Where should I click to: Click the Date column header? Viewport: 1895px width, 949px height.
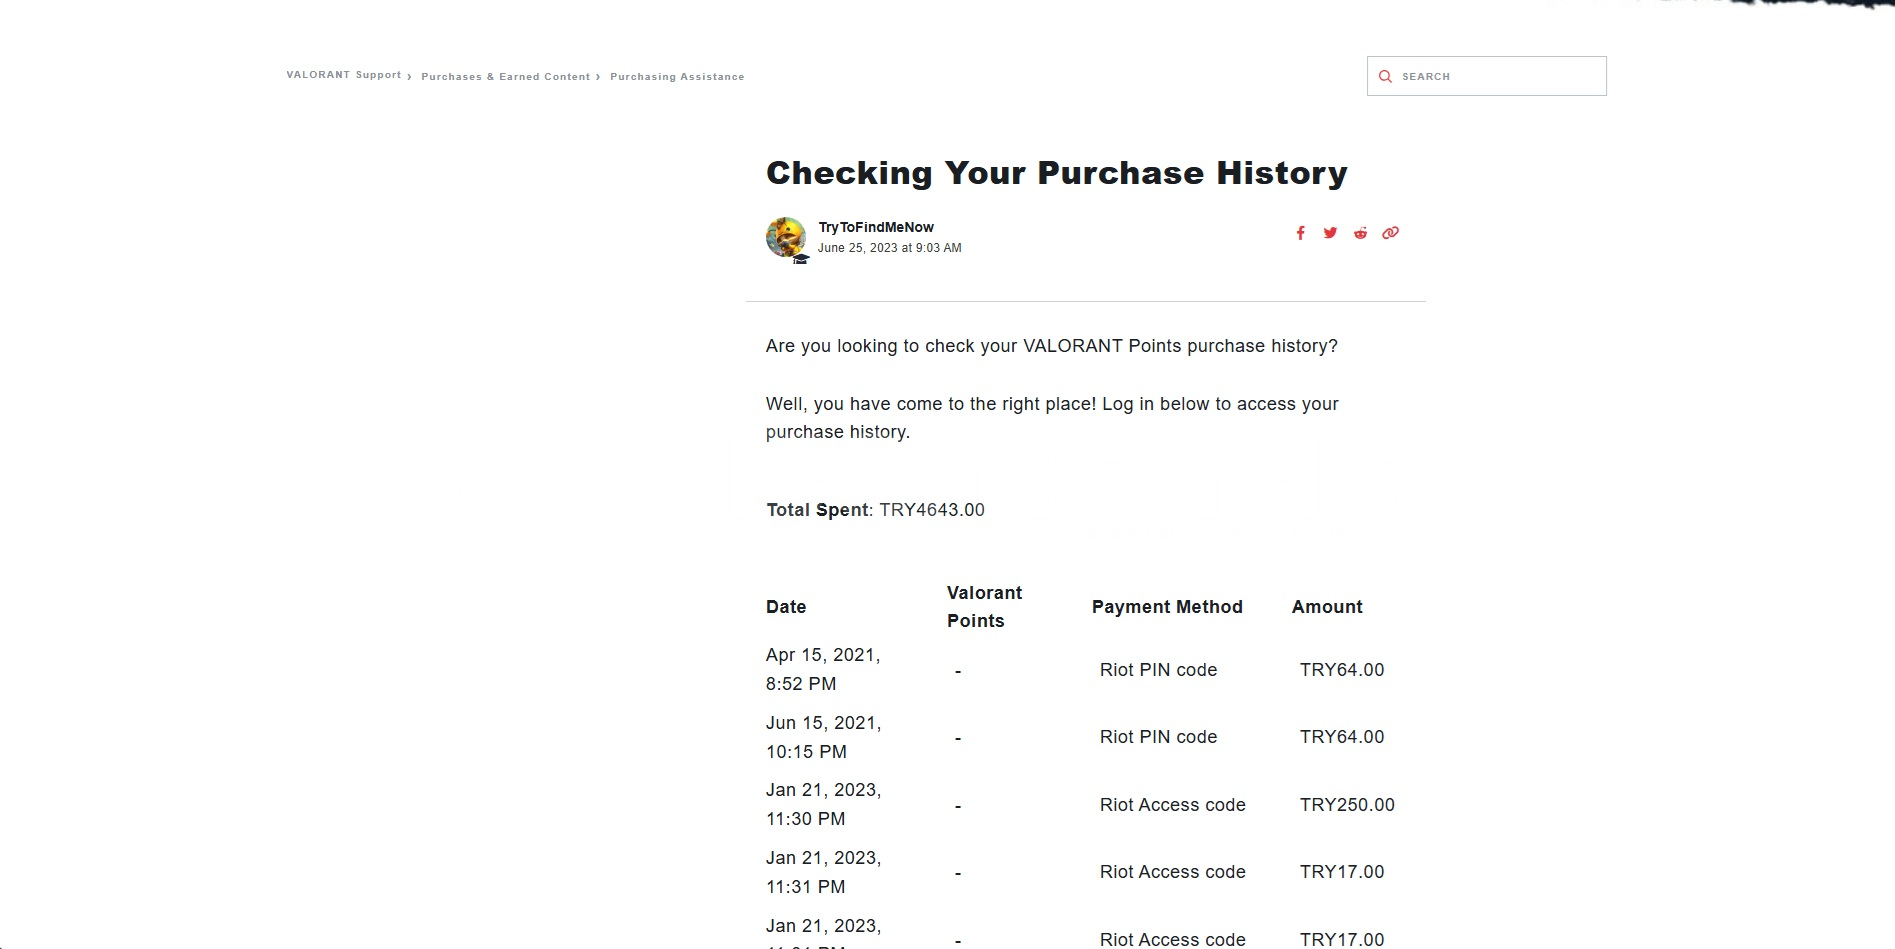pyautogui.click(x=786, y=607)
